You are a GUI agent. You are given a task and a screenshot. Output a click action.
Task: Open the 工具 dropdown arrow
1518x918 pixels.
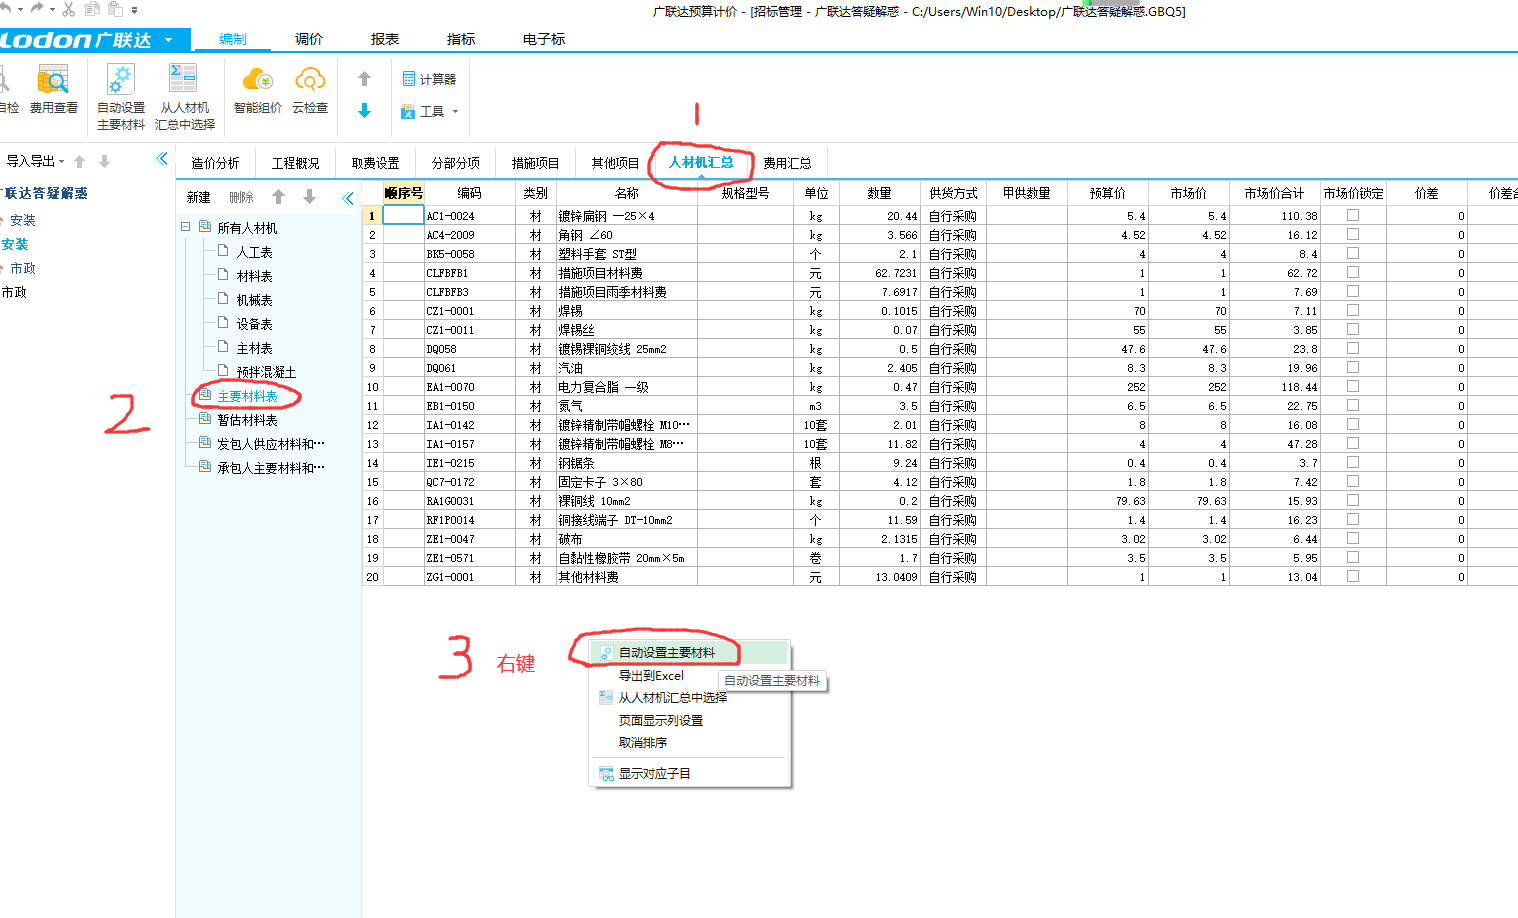pyautogui.click(x=455, y=112)
